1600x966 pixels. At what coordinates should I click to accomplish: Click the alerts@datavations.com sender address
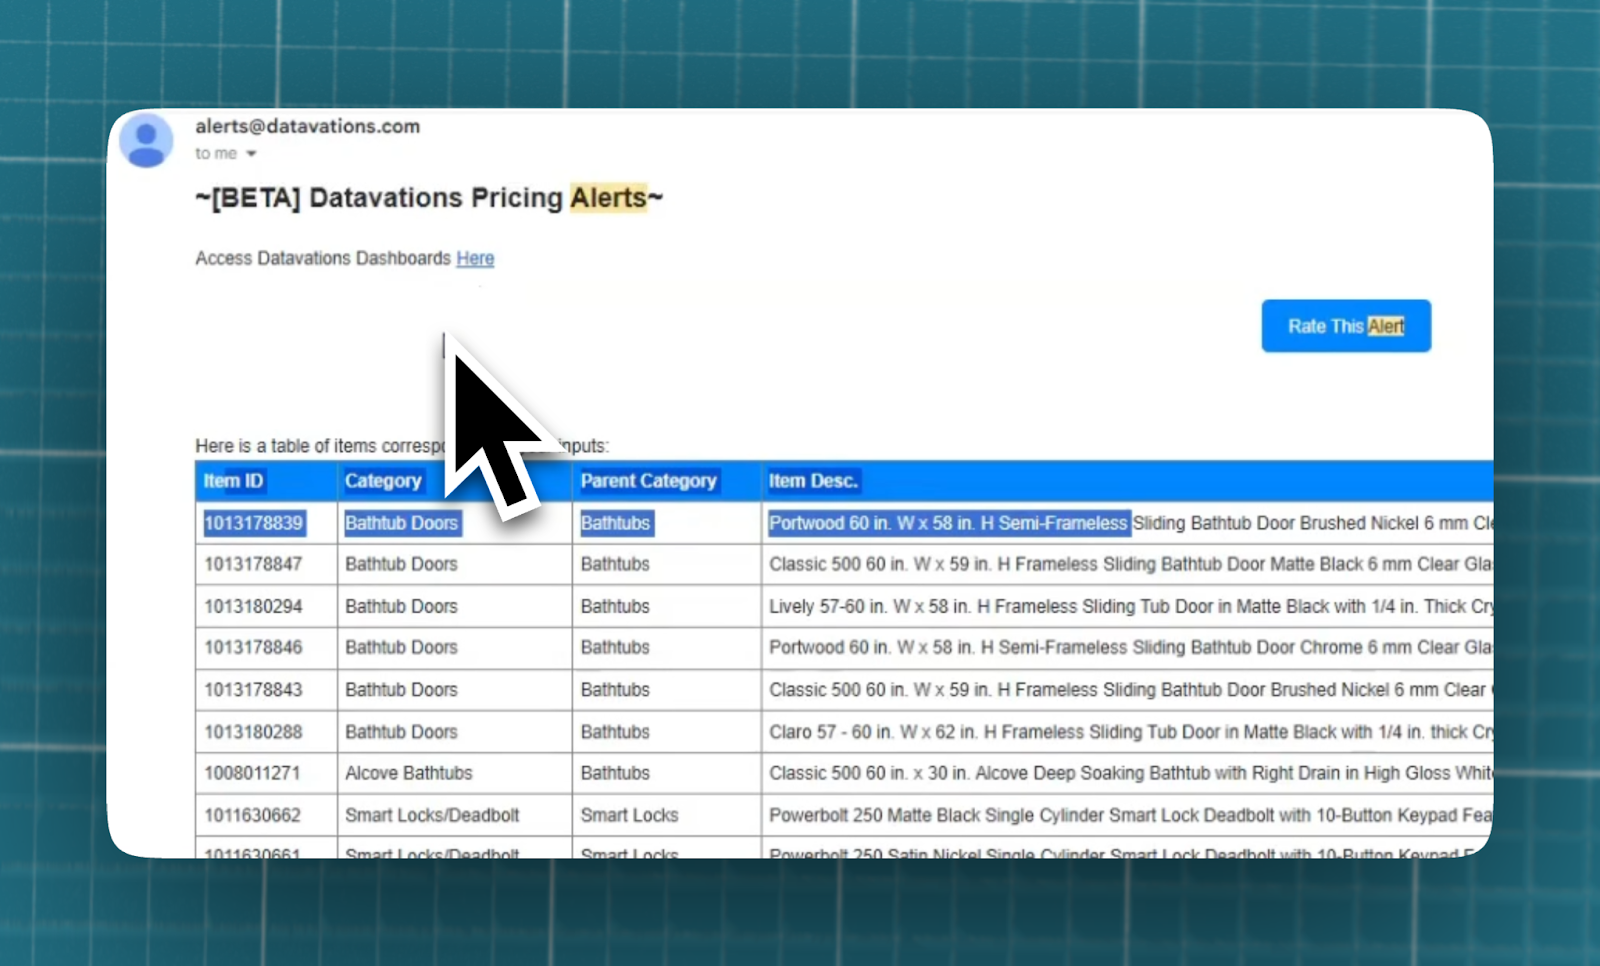(307, 126)
